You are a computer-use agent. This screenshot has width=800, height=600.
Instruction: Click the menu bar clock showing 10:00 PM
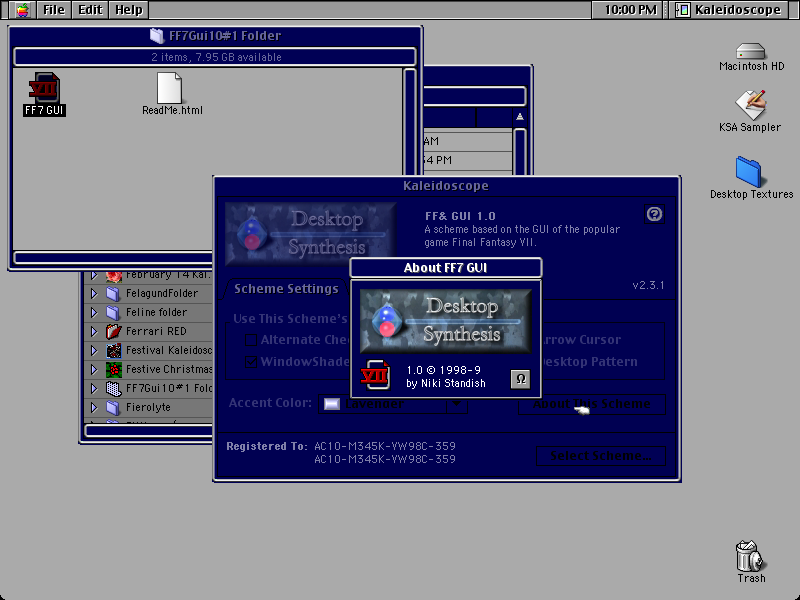(x=630, y=10)
